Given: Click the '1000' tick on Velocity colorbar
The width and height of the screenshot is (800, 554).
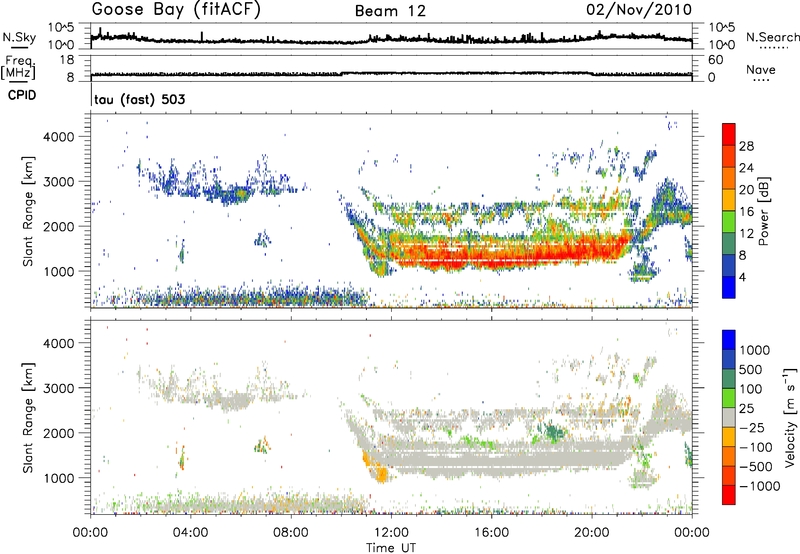Looking at the screenshot, I should (x=755, y=350).
